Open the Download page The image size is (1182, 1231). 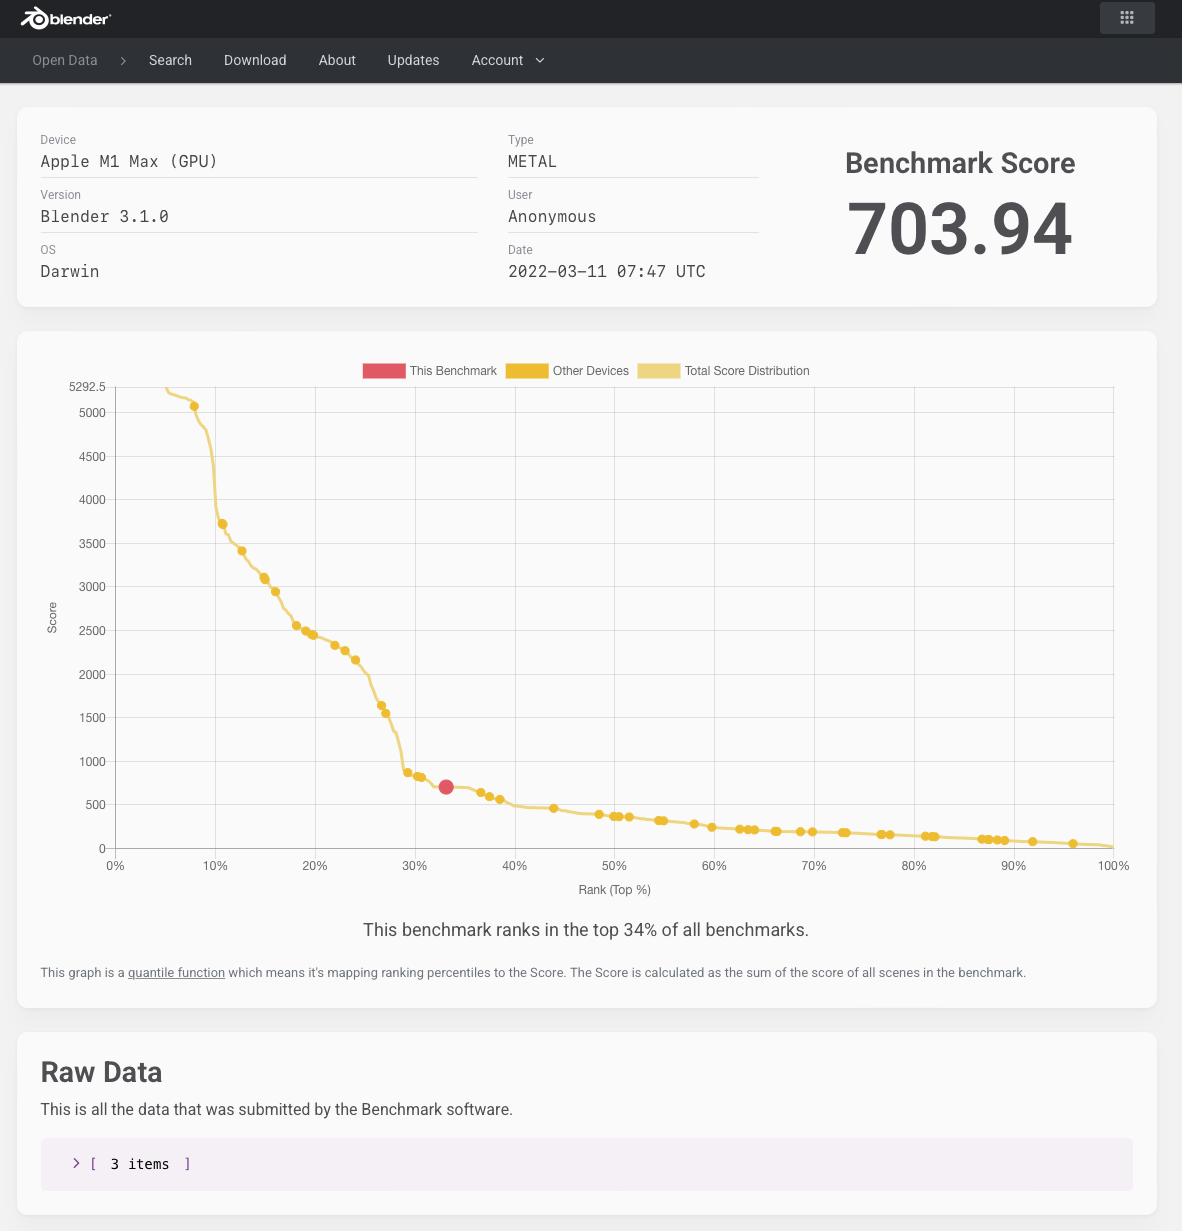pos(255,60)
